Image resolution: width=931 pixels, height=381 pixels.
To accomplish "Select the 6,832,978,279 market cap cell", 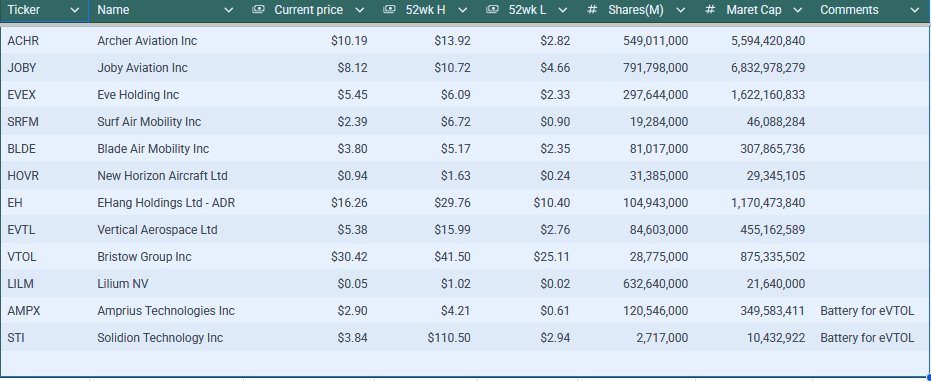I will tap(768, 68).
